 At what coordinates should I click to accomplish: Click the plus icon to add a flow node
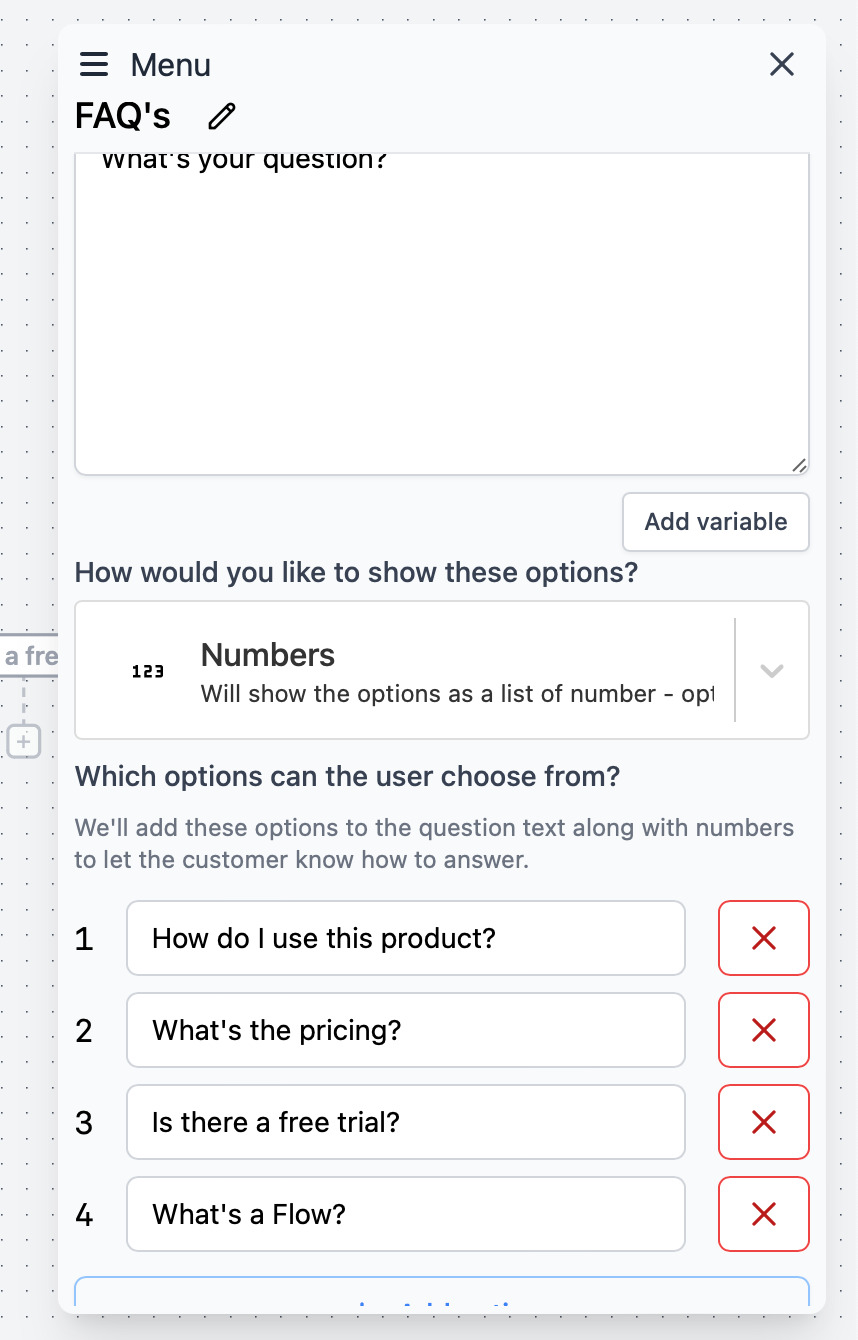[22, 741]
